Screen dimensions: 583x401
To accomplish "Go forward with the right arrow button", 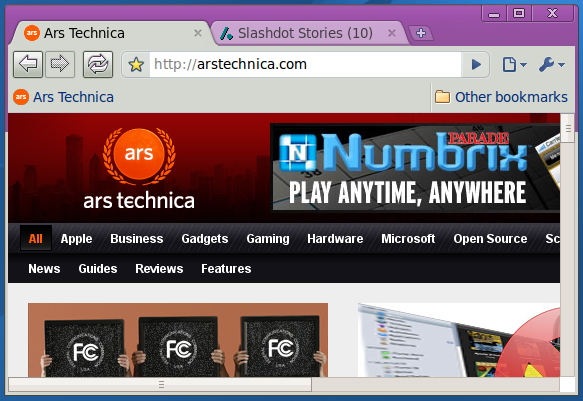I will point(60,64).
